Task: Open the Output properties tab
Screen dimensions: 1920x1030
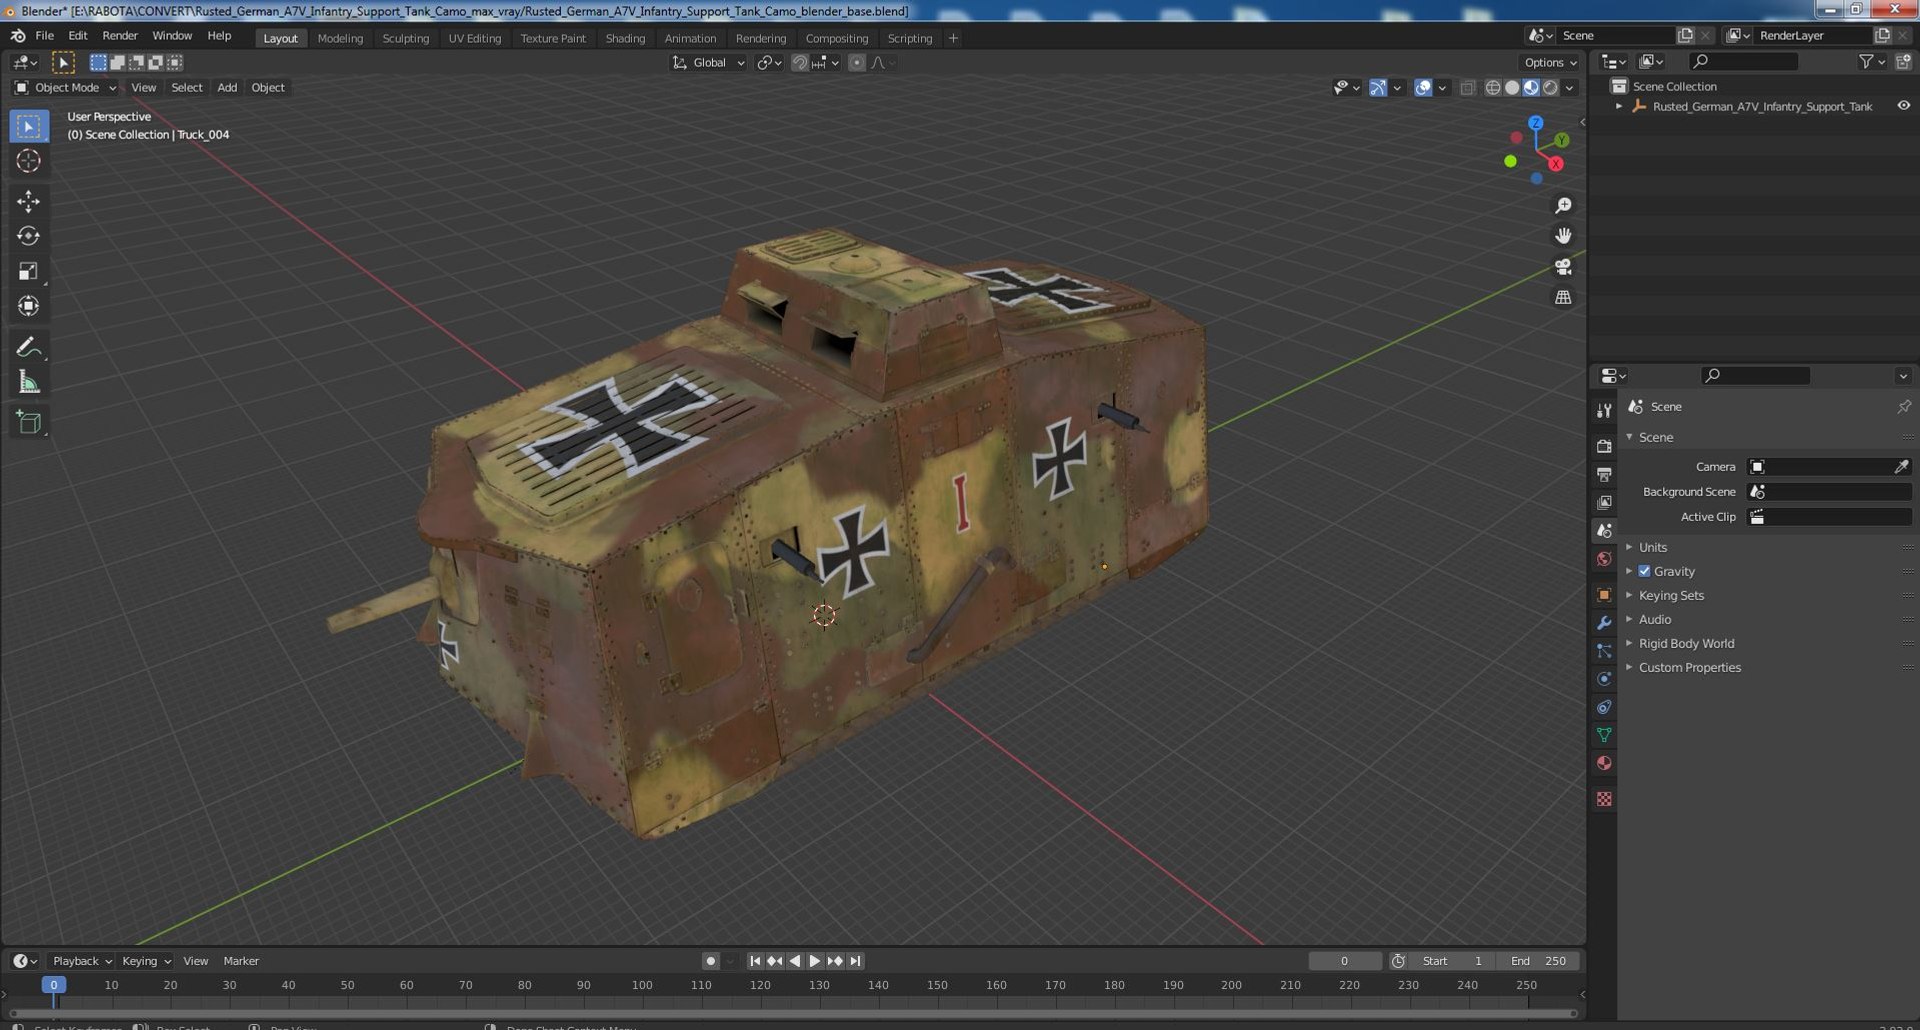Action: [x=1604, y=474]
